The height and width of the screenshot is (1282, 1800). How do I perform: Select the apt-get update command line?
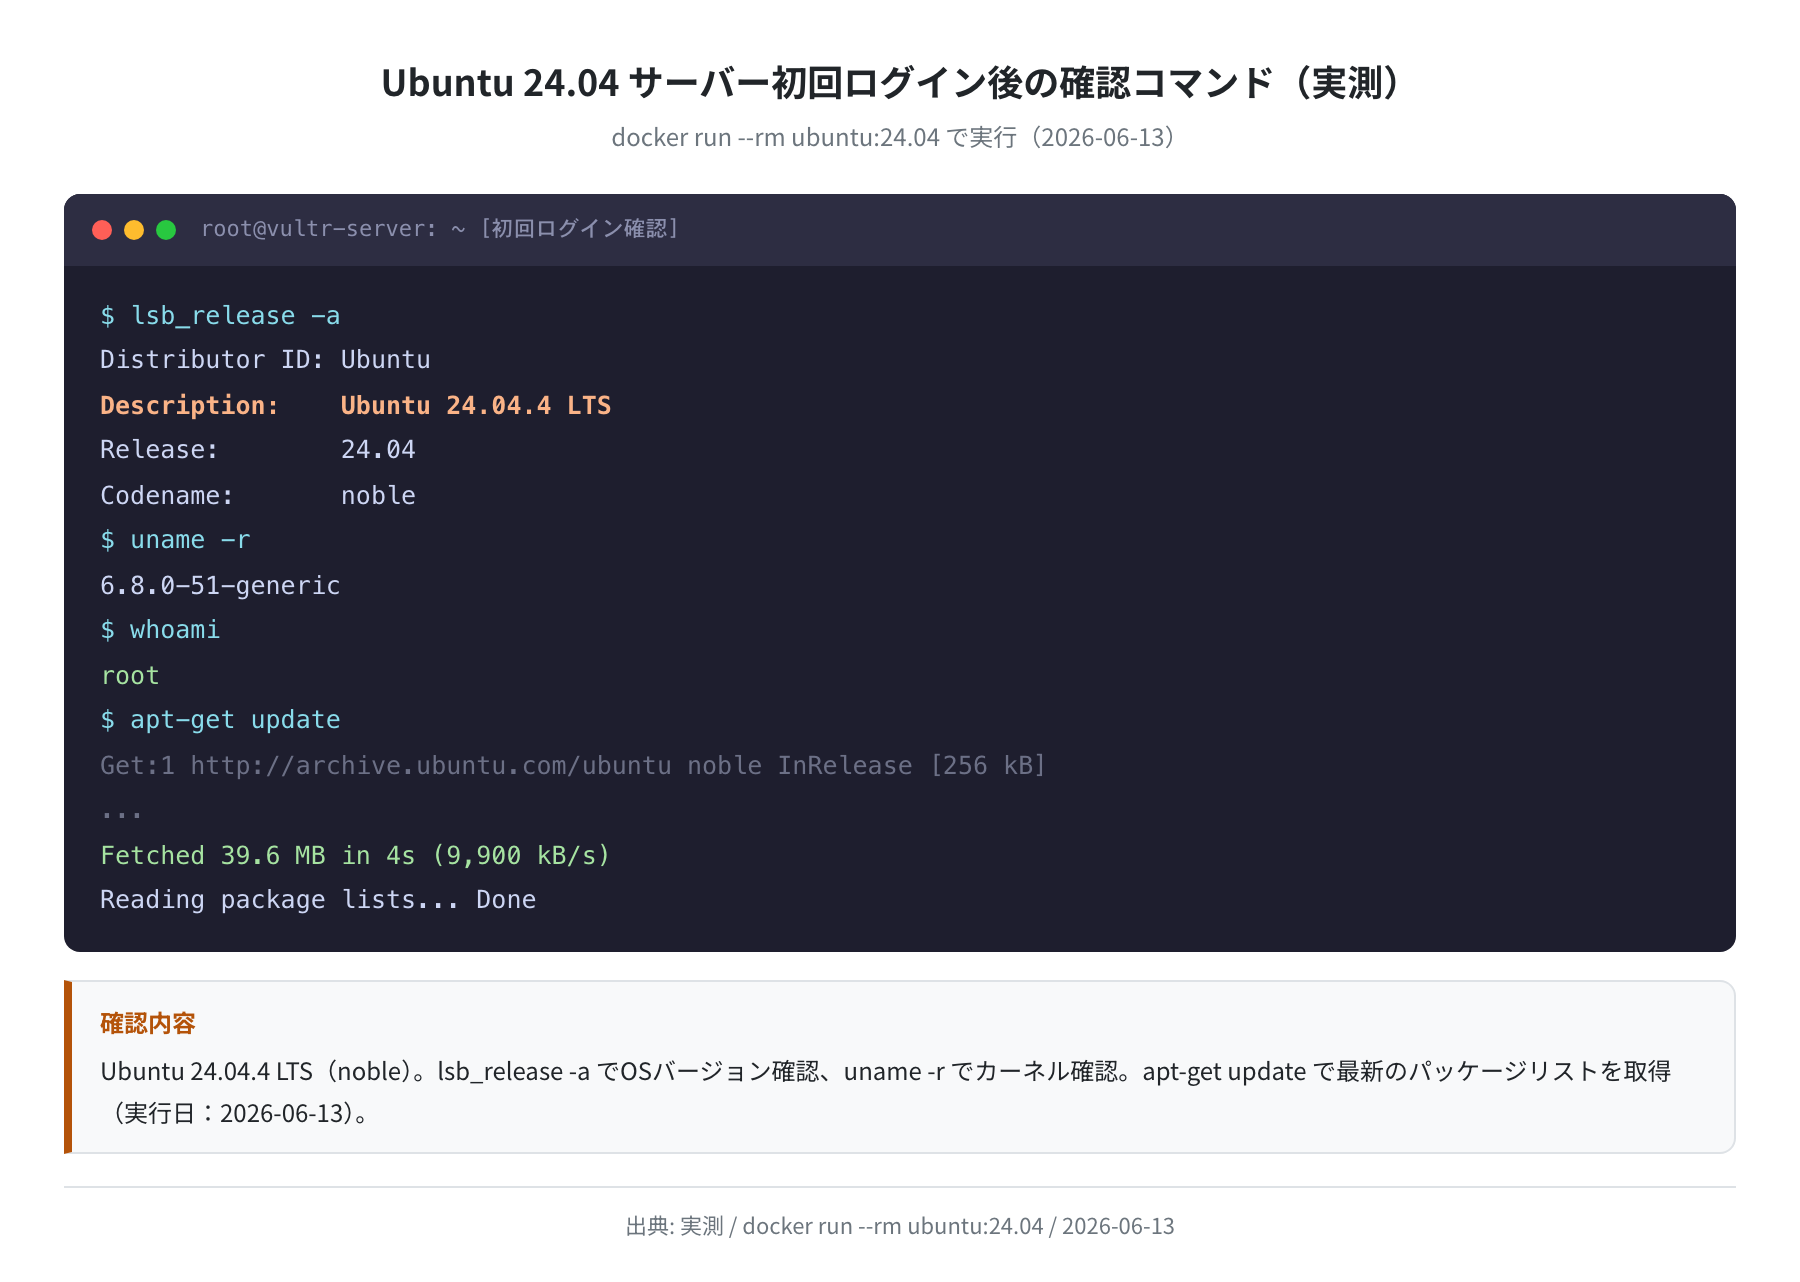tap(220, 720)
